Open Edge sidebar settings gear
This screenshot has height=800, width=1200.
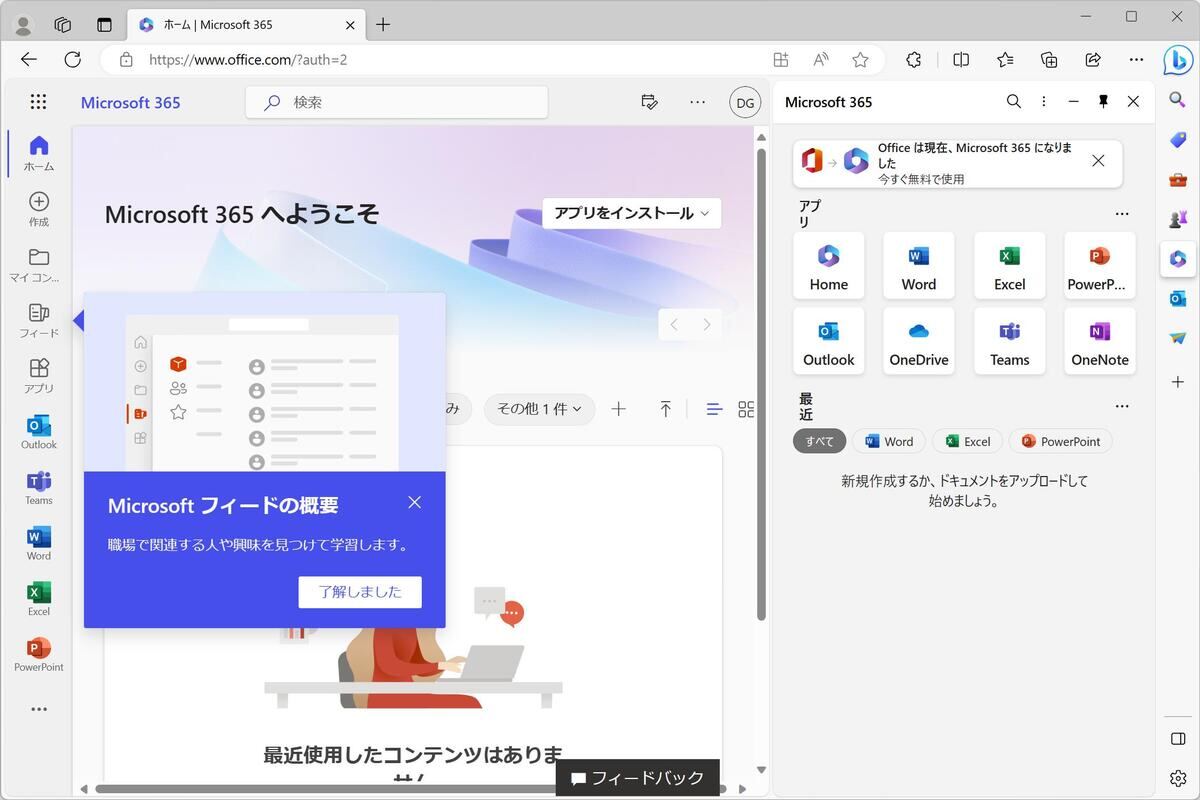pyautogui.click(x=1178, y=778)
